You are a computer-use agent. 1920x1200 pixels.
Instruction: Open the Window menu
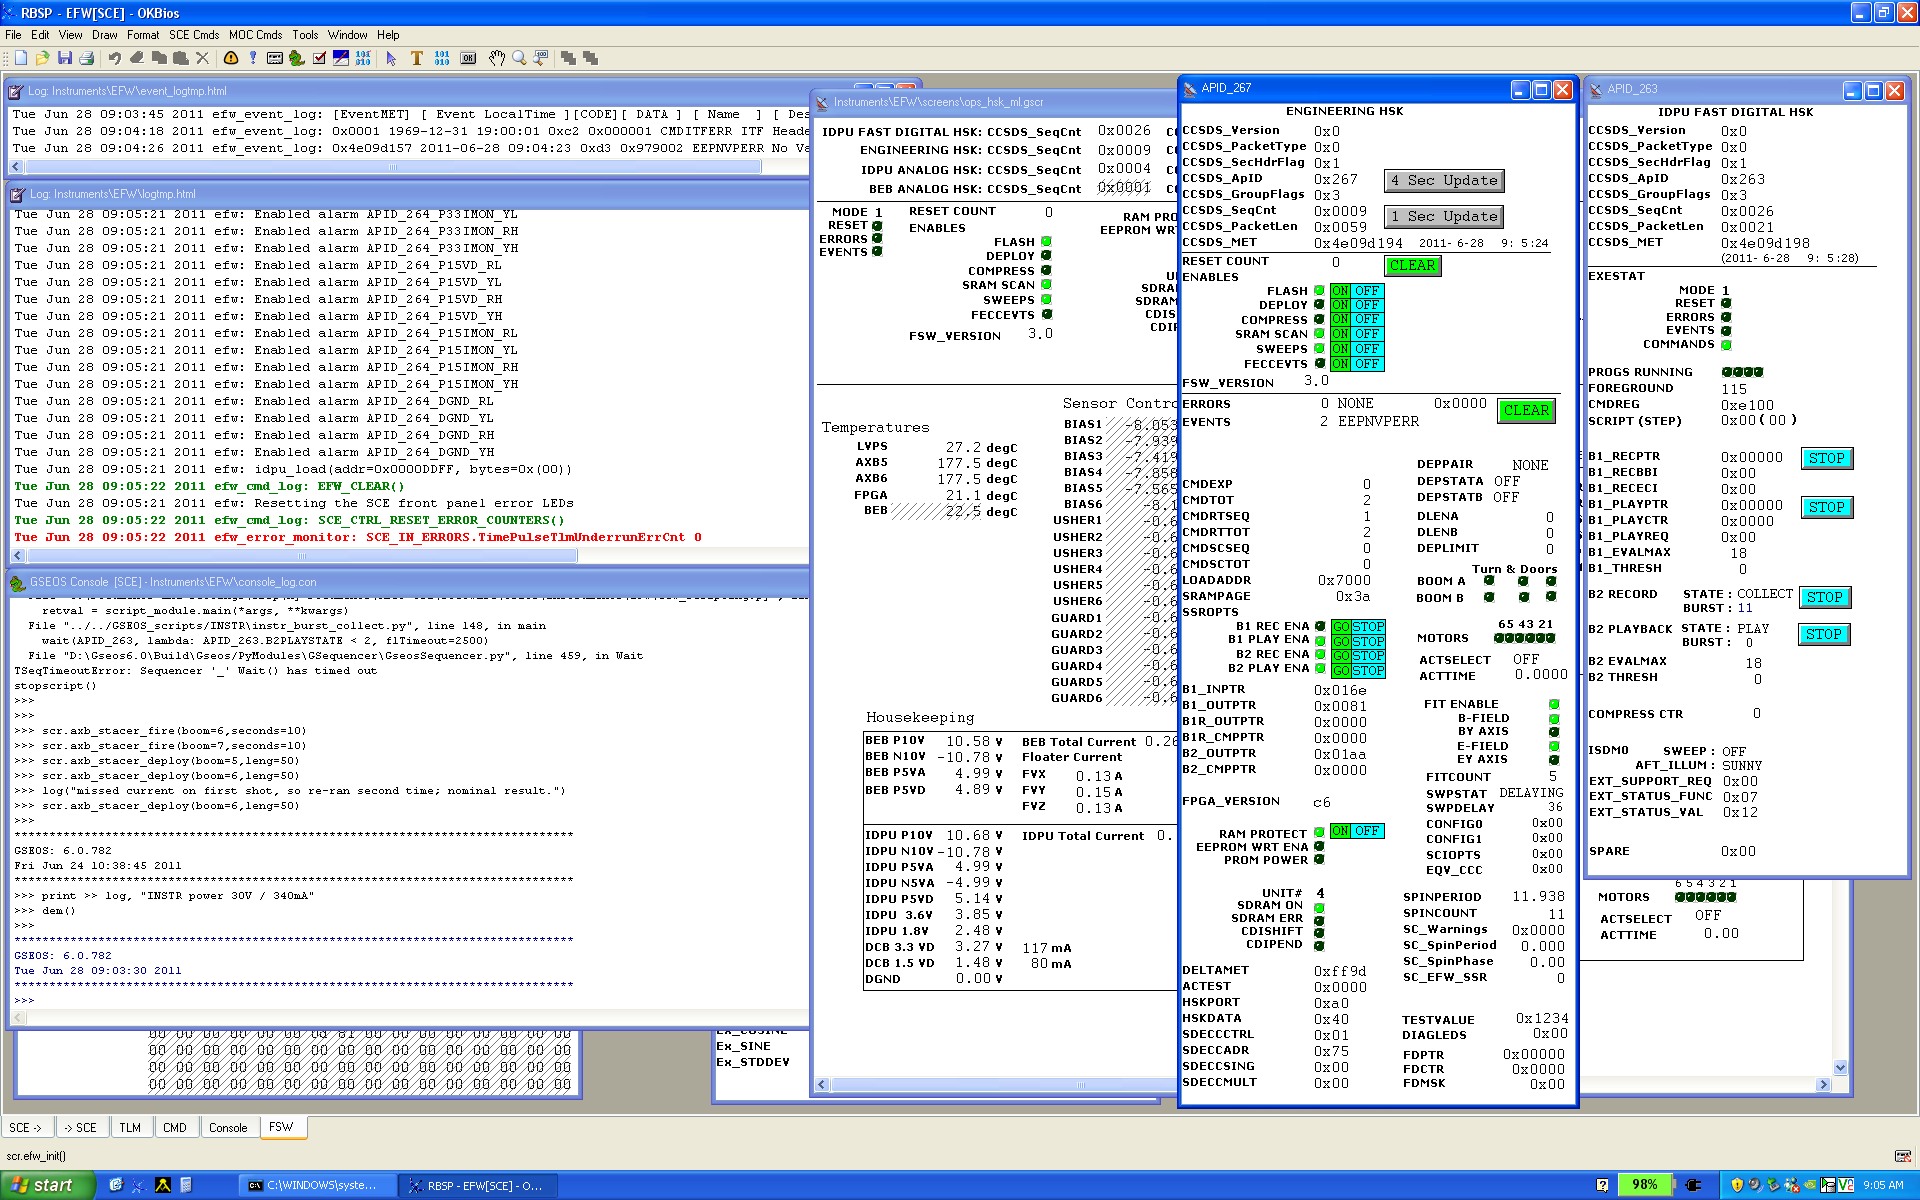coord(347,34)
